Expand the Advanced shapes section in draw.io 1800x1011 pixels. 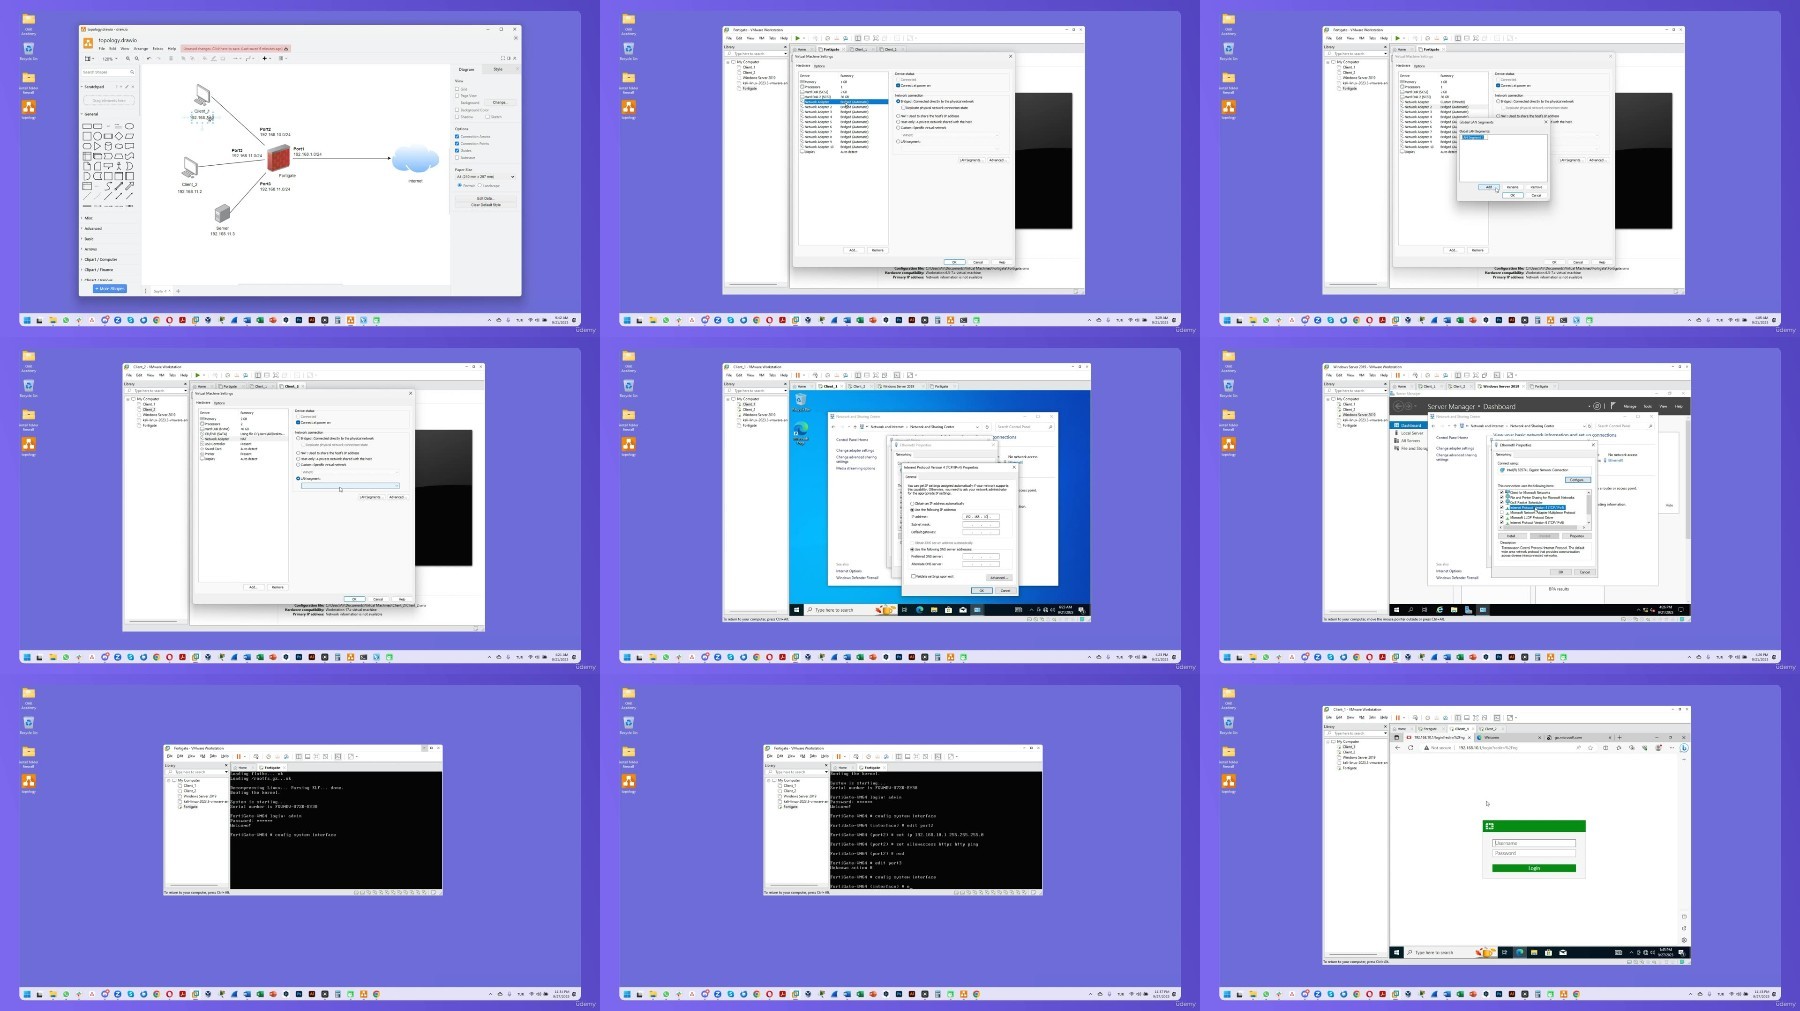tap(92, 228)
